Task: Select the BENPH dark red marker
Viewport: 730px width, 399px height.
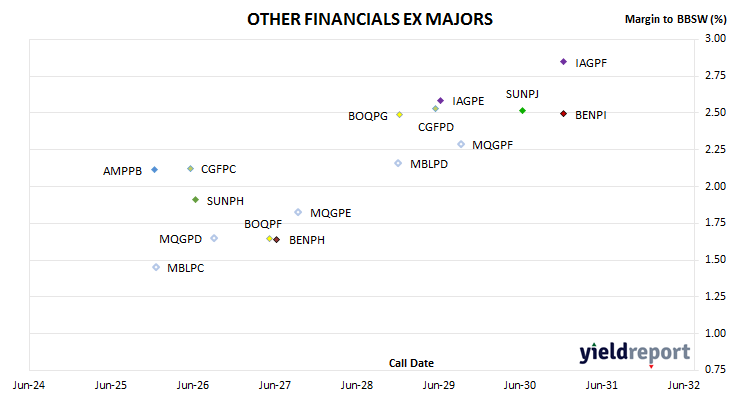Action: coord(277,240)
